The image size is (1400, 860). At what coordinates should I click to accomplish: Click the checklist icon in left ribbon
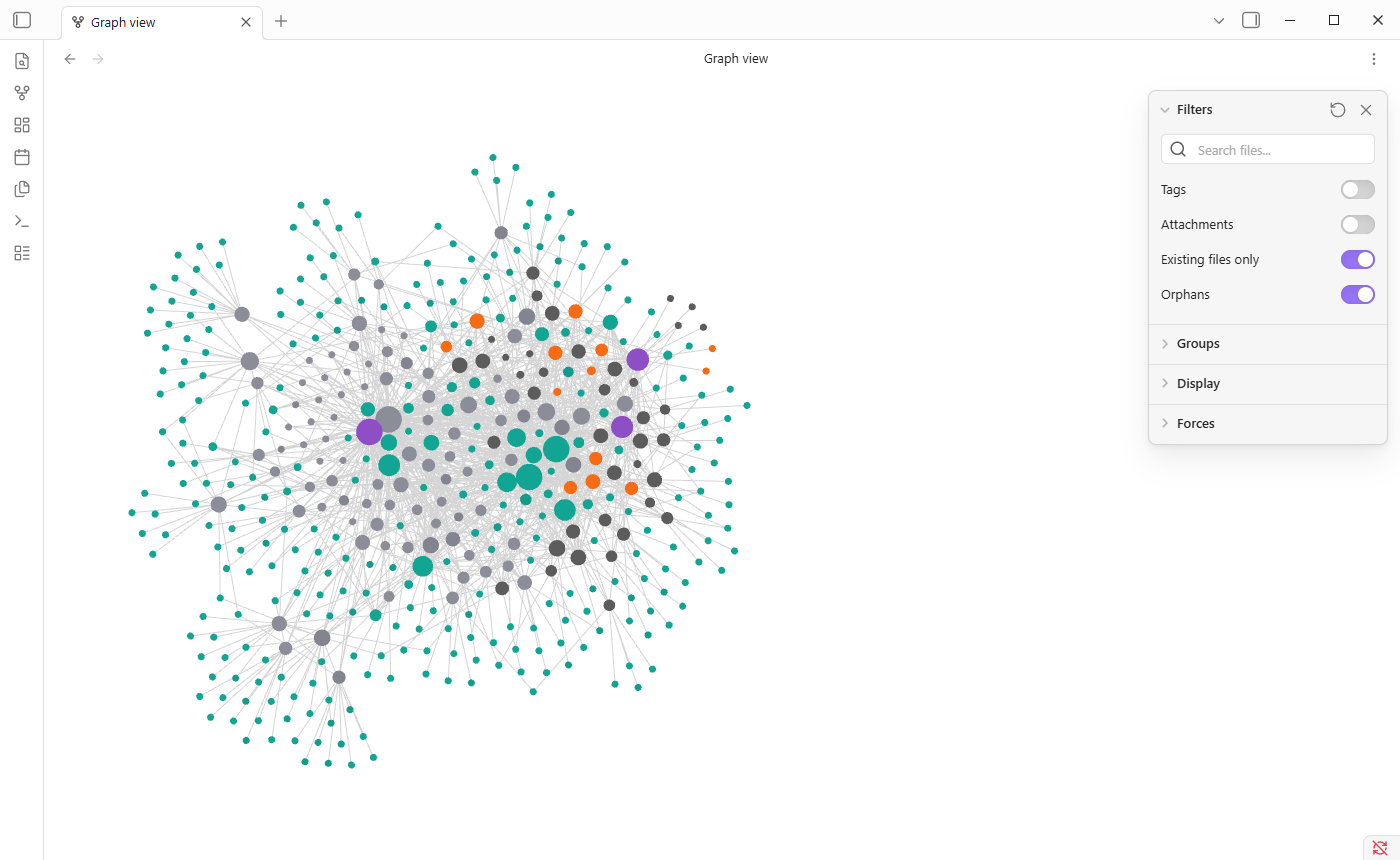tap(22, 253)
